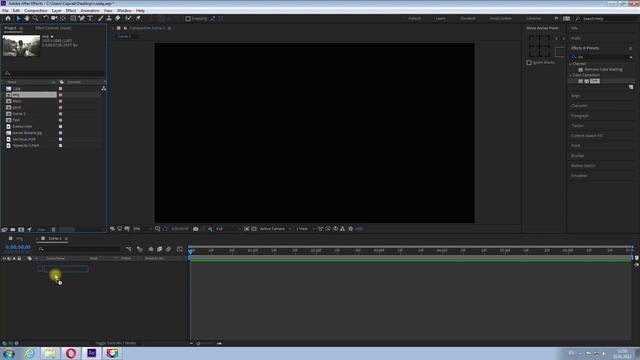Toggle the transparency grid in viewer

pyautogui.click(x=254, y=229)
